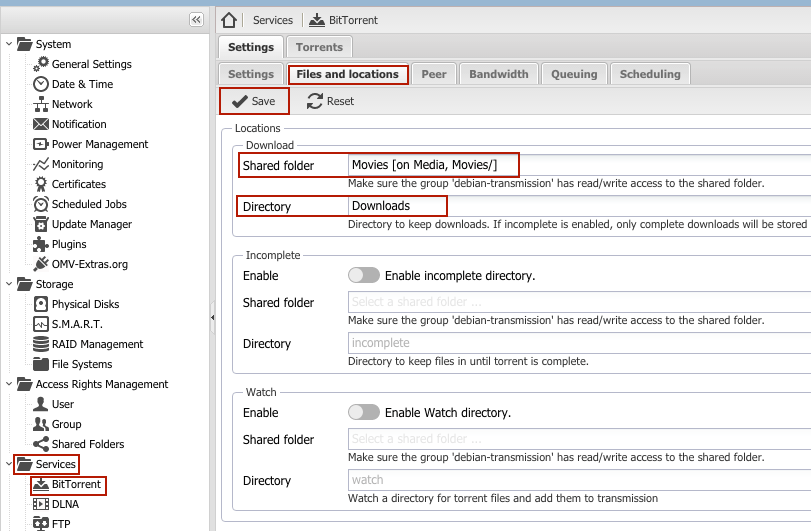Image resolution: width=811 pixels, height=531 pixels.
Task: Click Incomplete Directory input field
Action: 579,343
